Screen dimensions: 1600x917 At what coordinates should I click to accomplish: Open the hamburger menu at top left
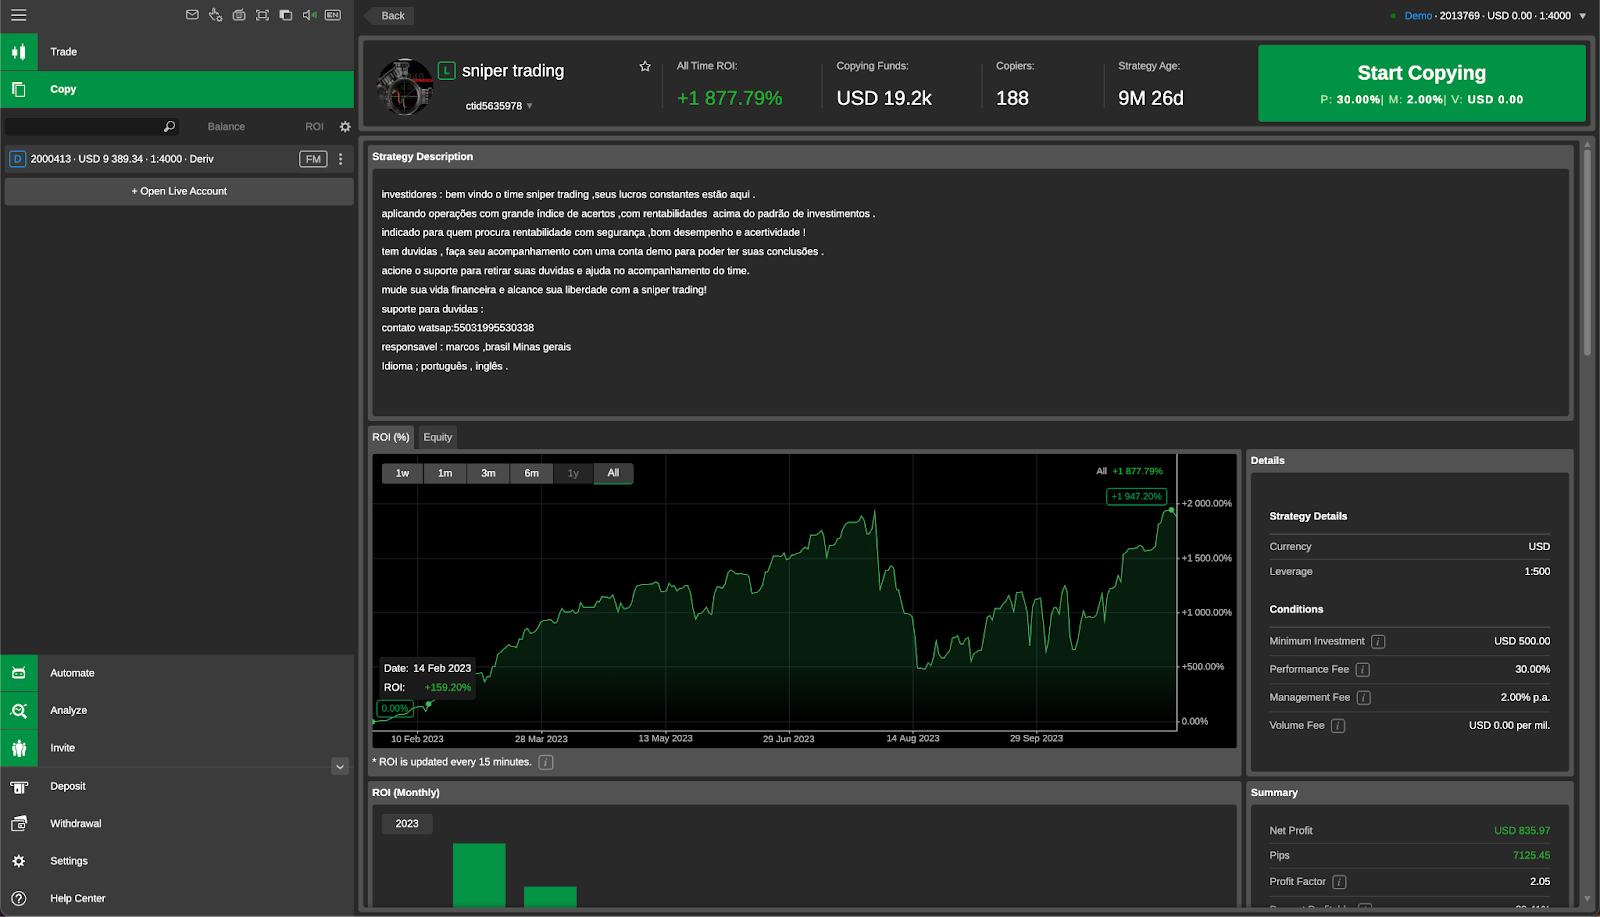pos(18,15)
